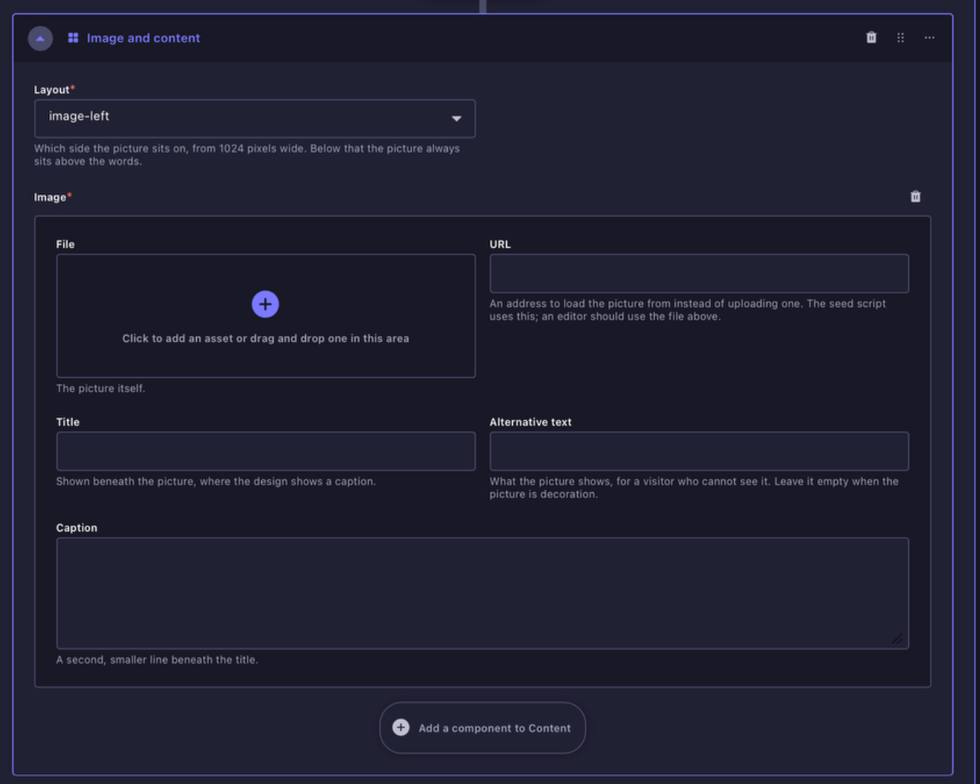This screenshot has width=980, height=784.
Task: Collapse the Image and content component
Action: [40, 38]
